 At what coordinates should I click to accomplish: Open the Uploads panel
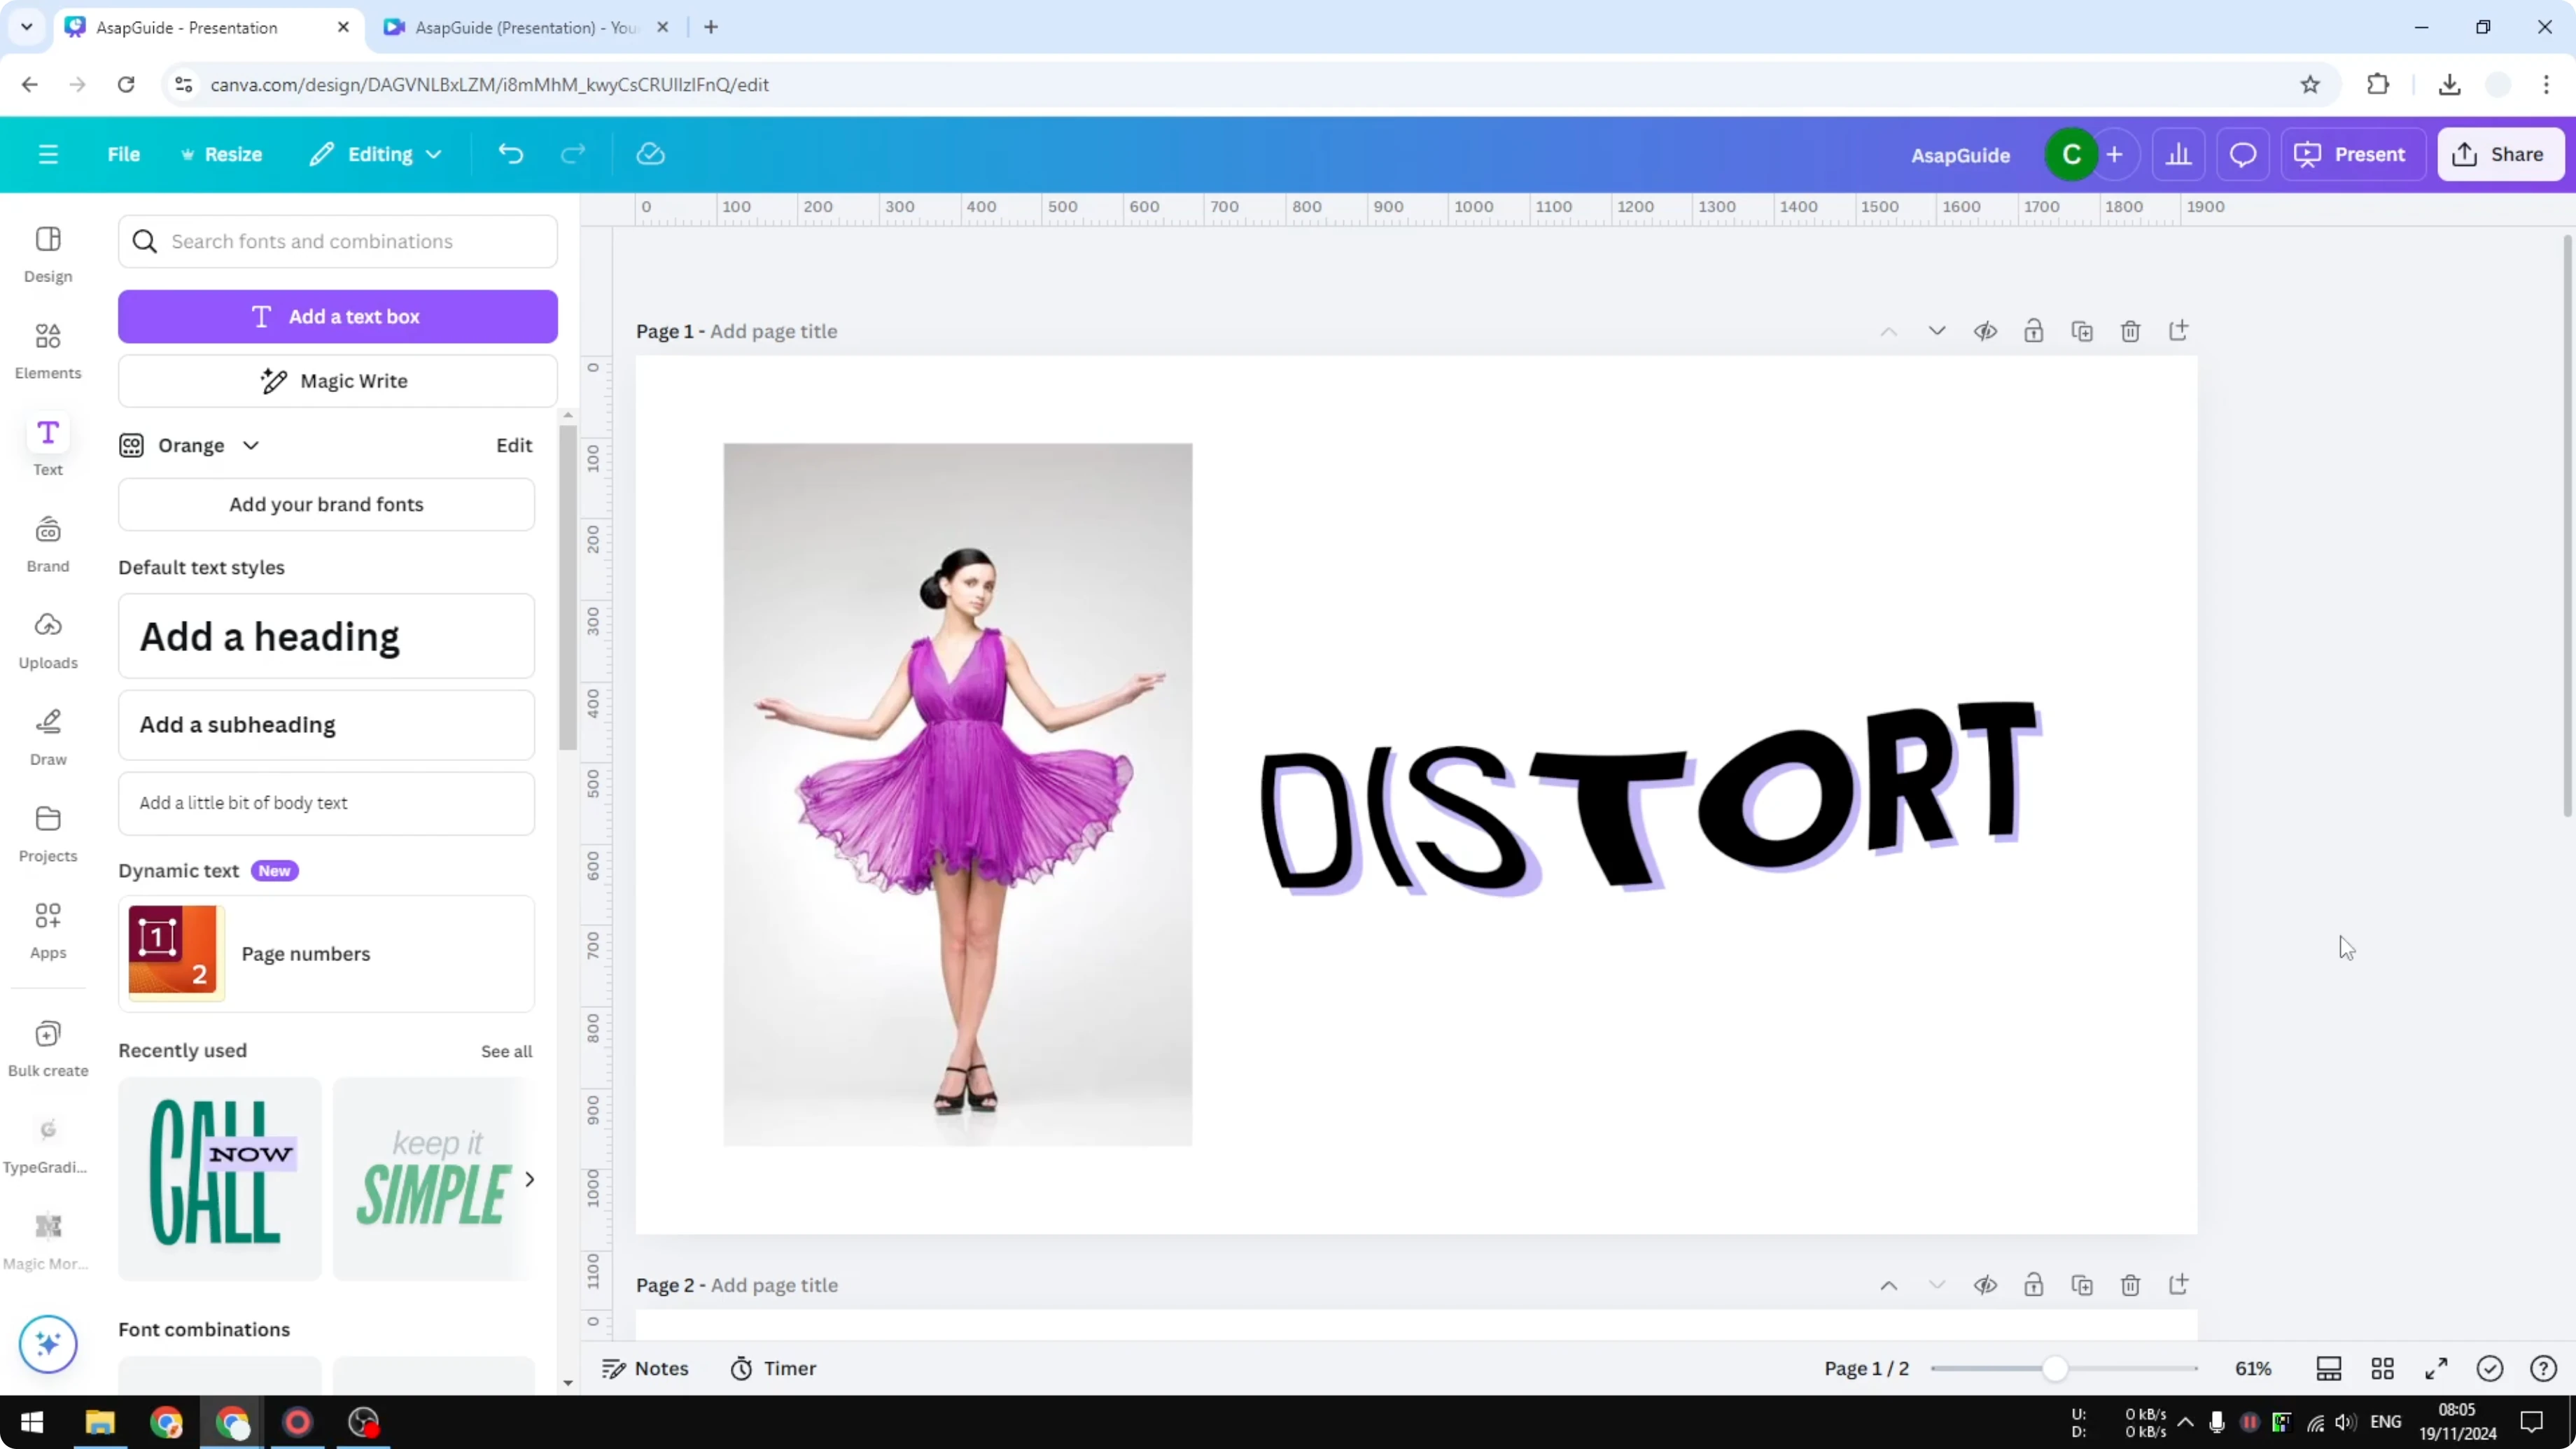point(47,639)
